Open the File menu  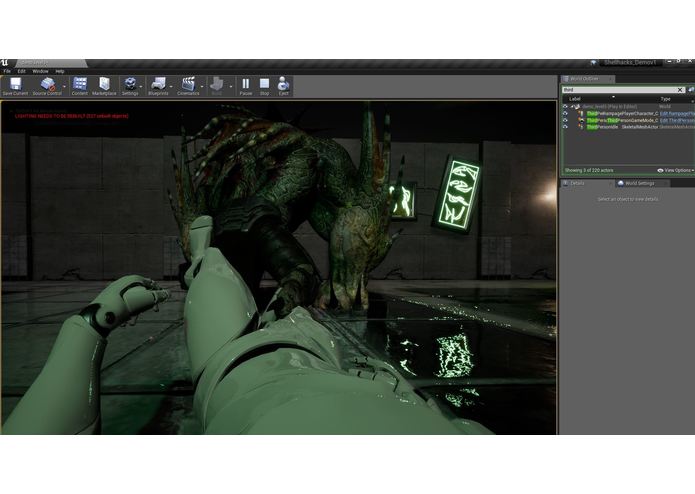[7, 71]
